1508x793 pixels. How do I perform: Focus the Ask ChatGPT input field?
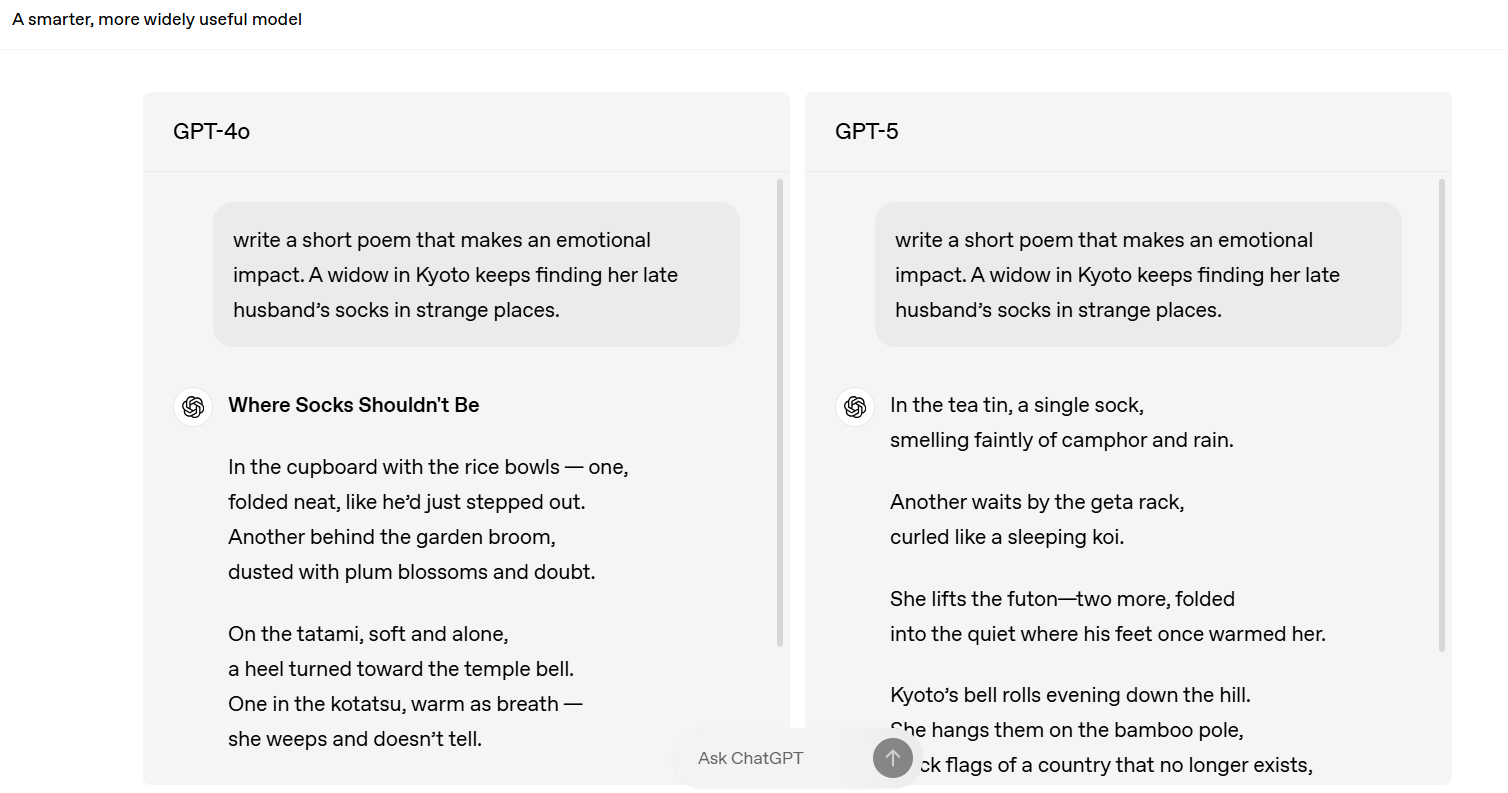click(770, 758)
